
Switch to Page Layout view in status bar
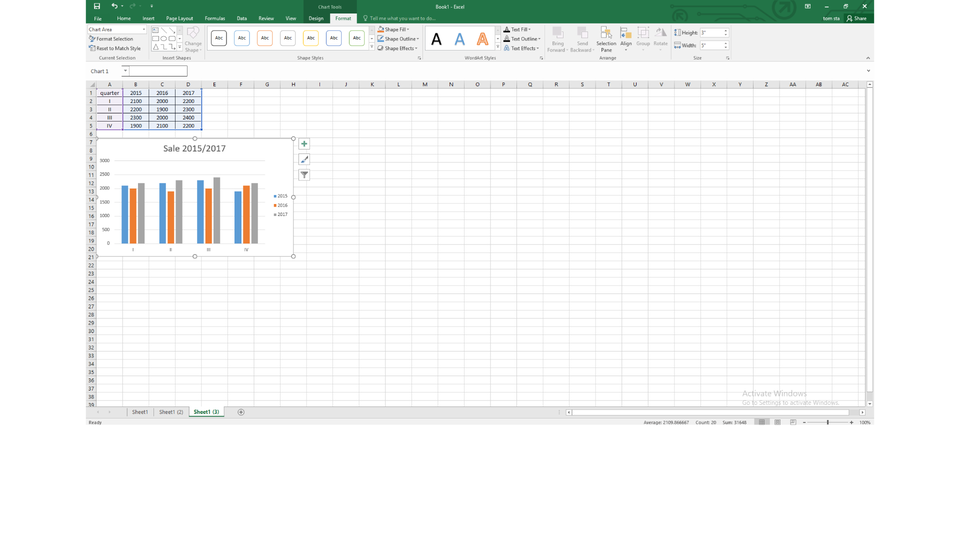click(x=777, y=422)
